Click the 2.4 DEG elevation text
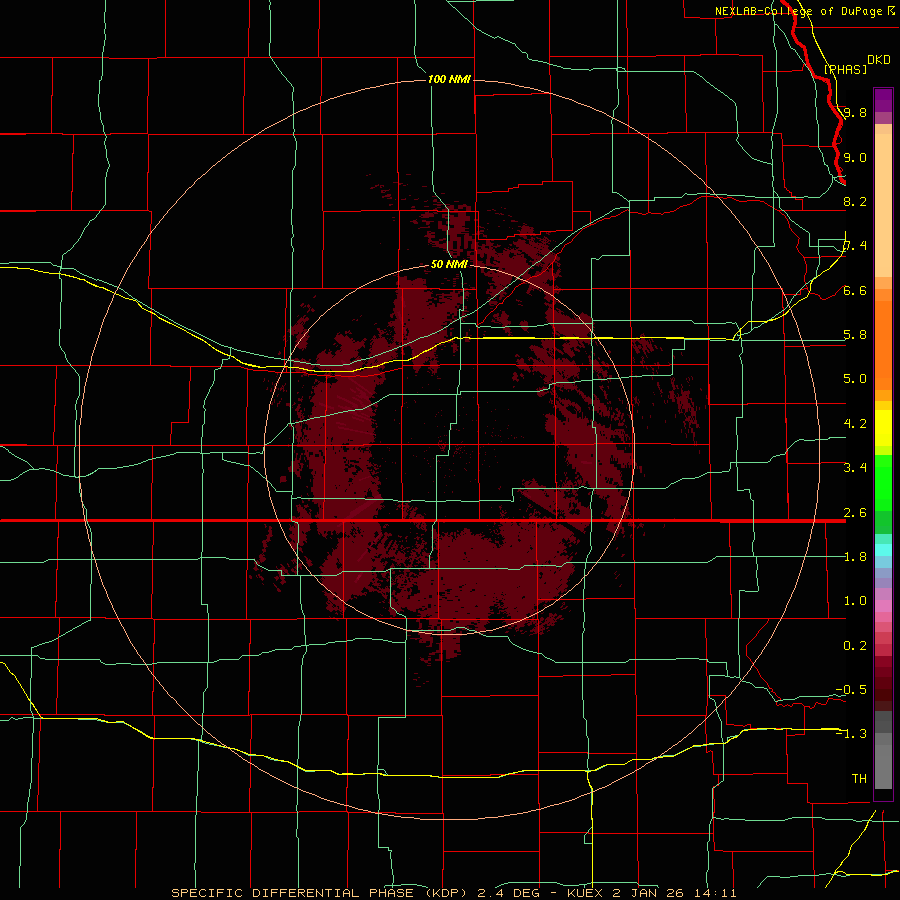Screen dimensions: 900x900 [509, 893]
